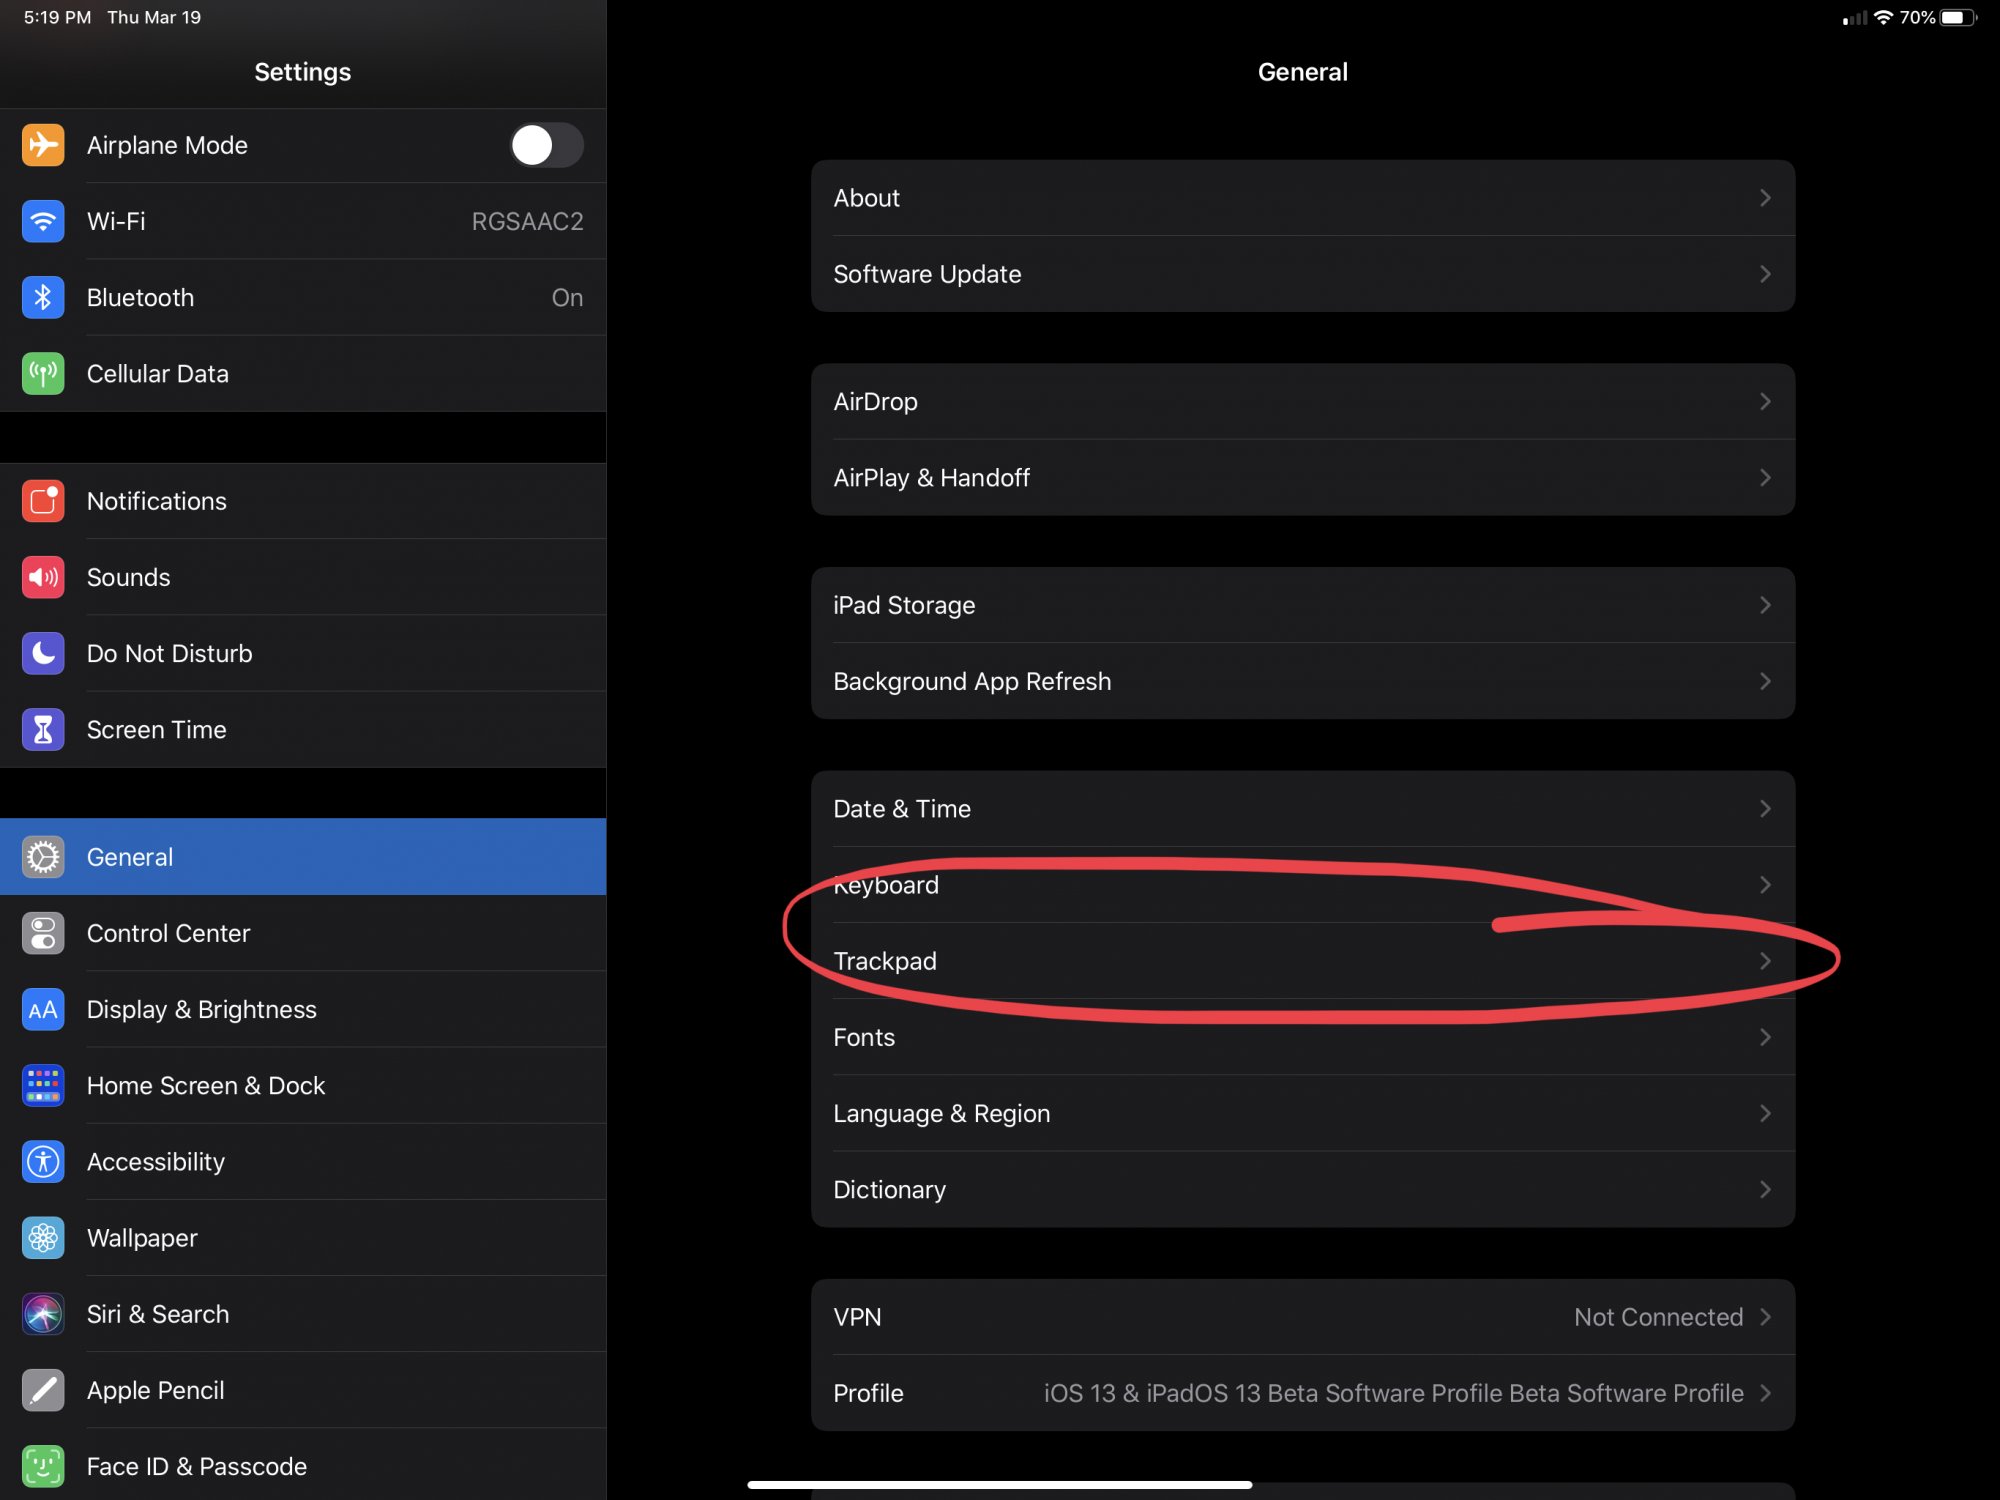
Task: Expand the AirDrop row chevron
Action: pyautogui.click(x=1765, y=401)
